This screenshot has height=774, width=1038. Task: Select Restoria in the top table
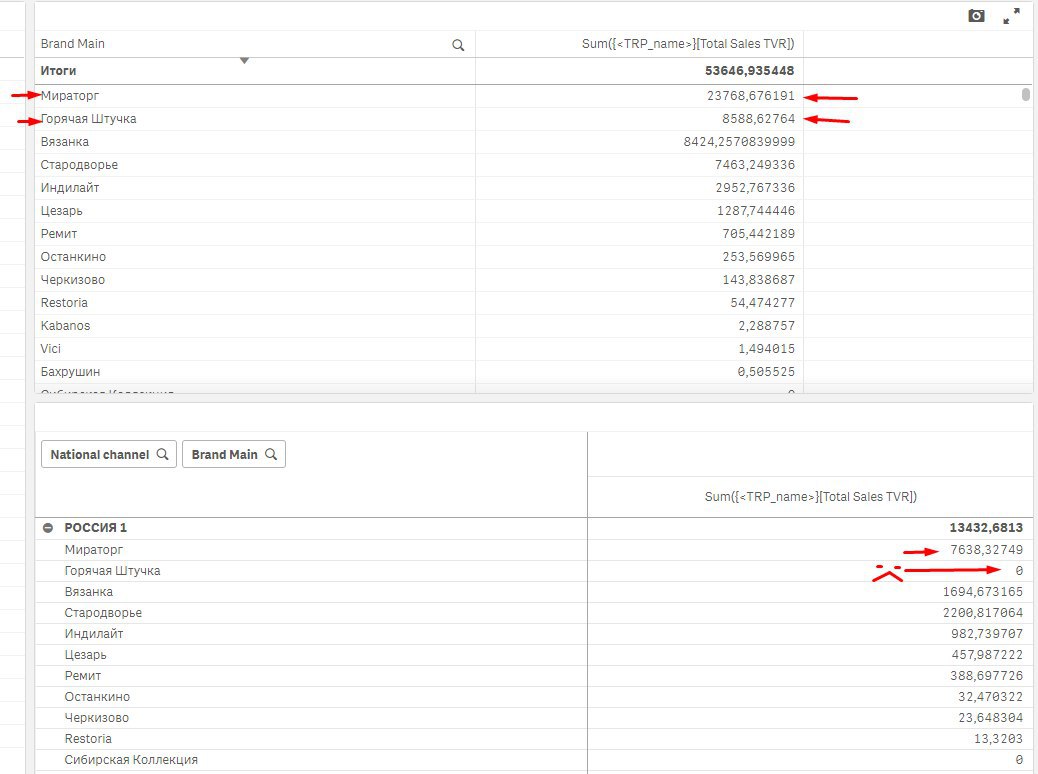[x=64, y=303]
